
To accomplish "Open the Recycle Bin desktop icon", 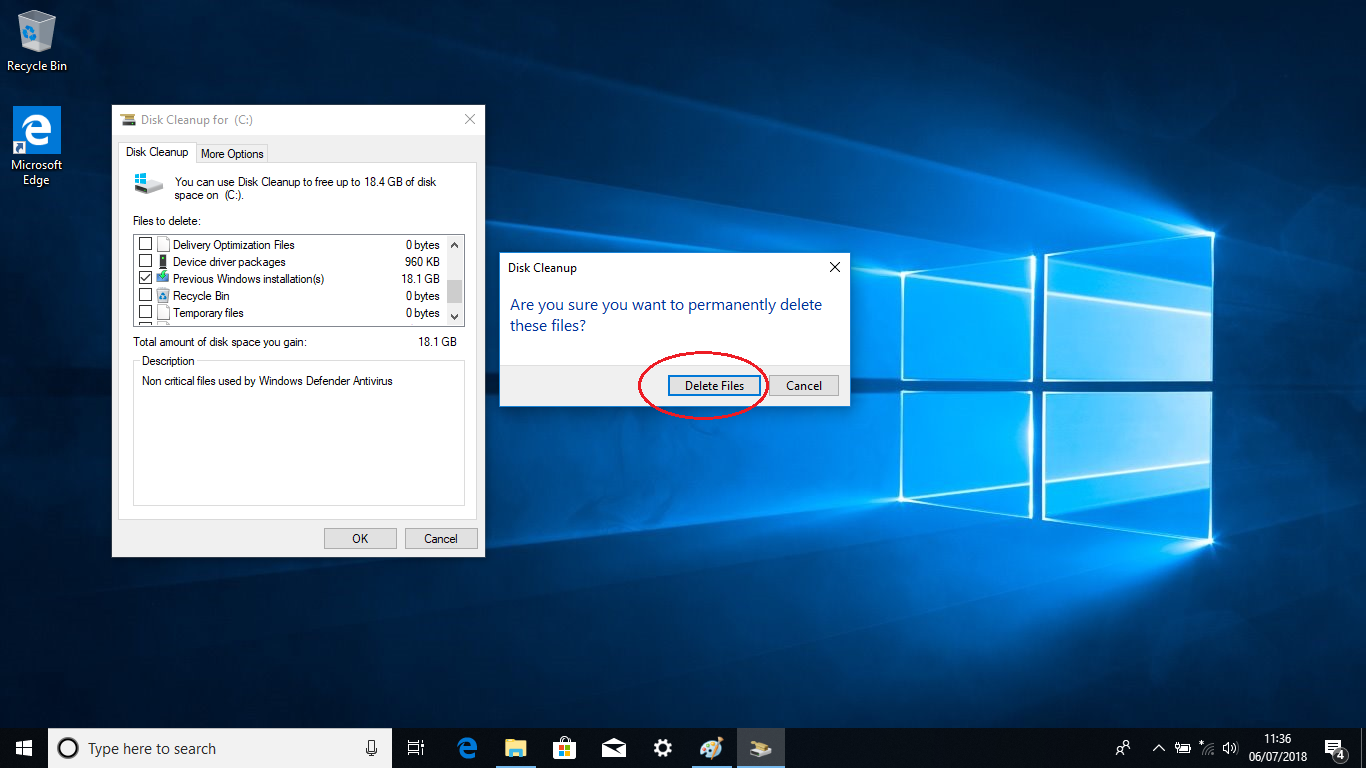I will [x=37, y=41].
